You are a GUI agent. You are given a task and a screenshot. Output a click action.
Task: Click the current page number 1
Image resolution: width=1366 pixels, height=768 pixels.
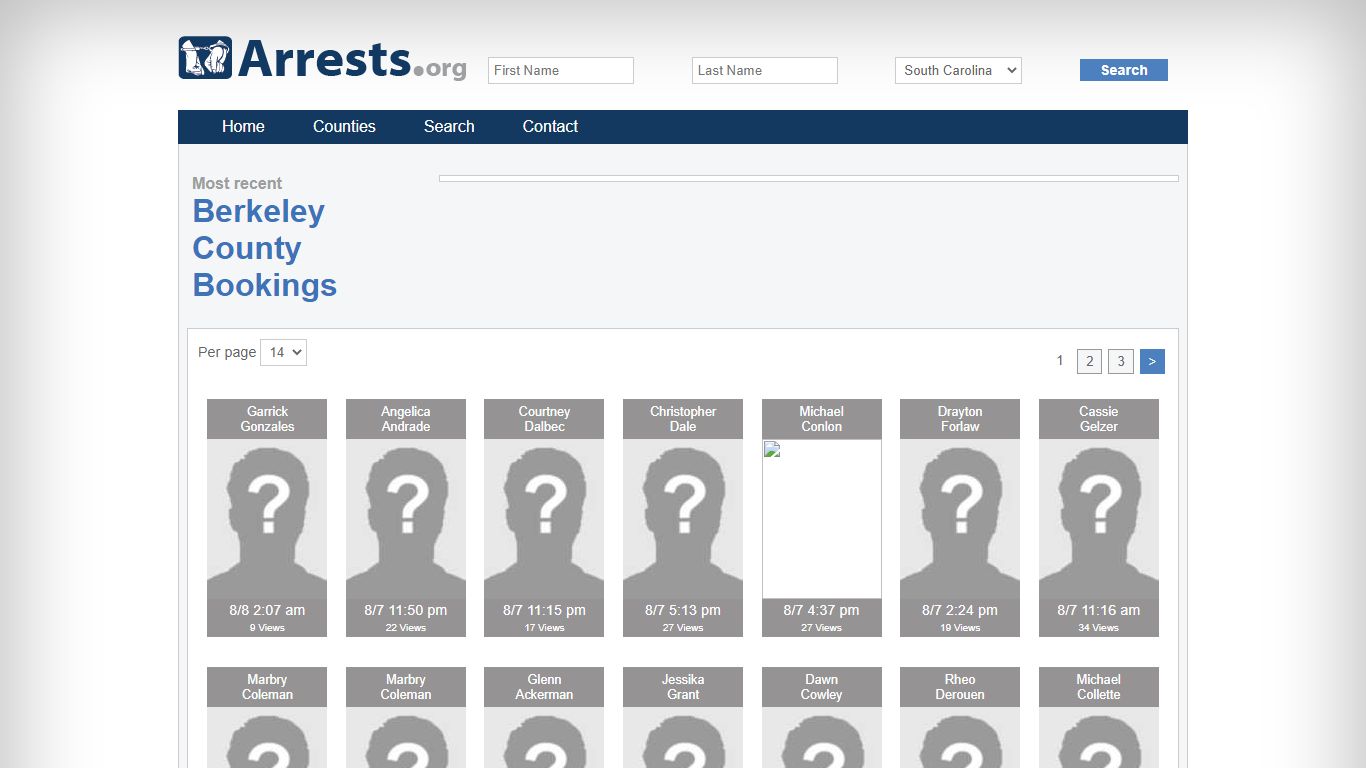point(1060,361)
